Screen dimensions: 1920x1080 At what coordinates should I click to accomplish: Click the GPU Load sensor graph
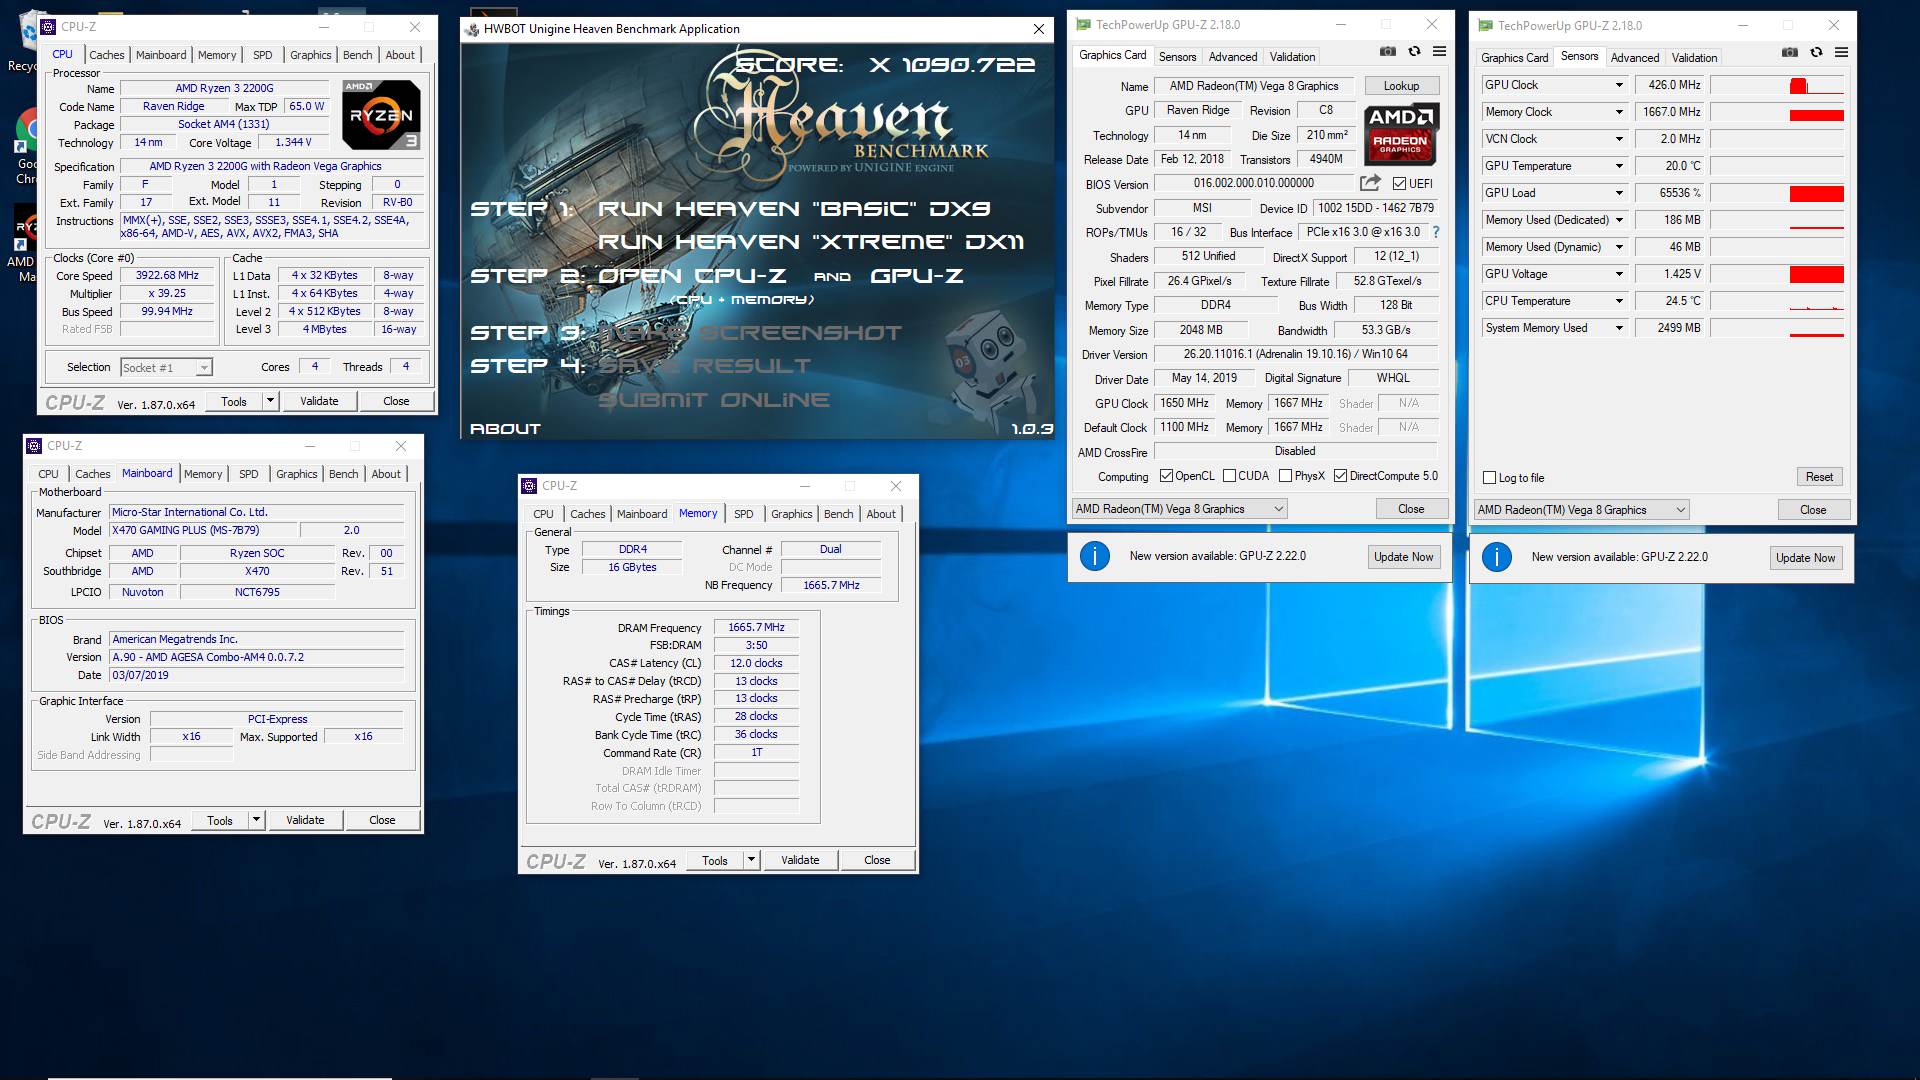pyautogui.click(x=1777, y=193)
